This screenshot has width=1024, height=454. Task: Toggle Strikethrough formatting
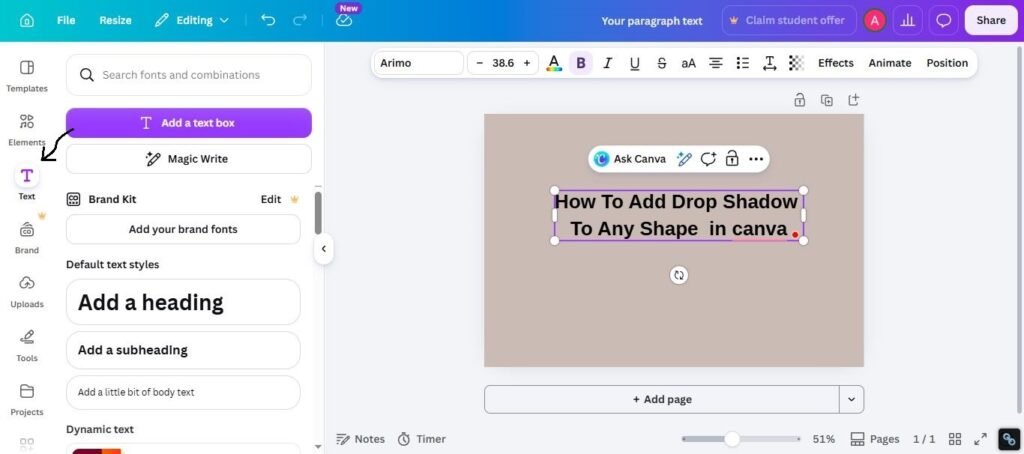(662, 63)
